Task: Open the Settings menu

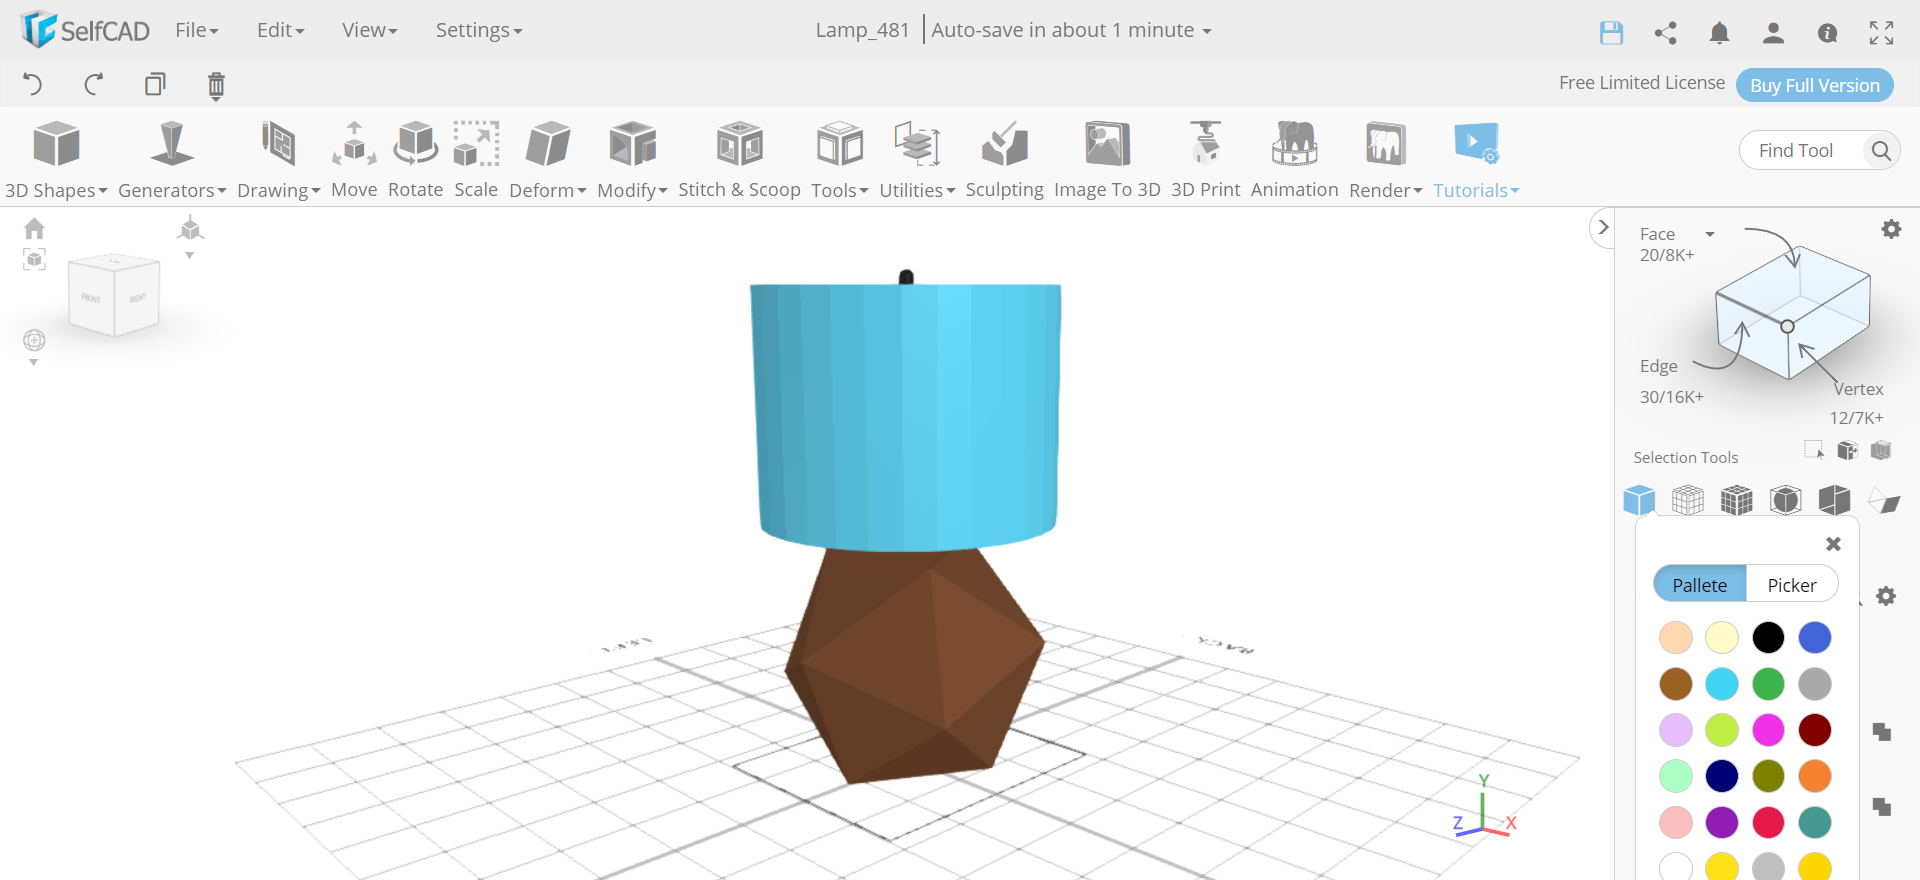Action: click(479, 30)
